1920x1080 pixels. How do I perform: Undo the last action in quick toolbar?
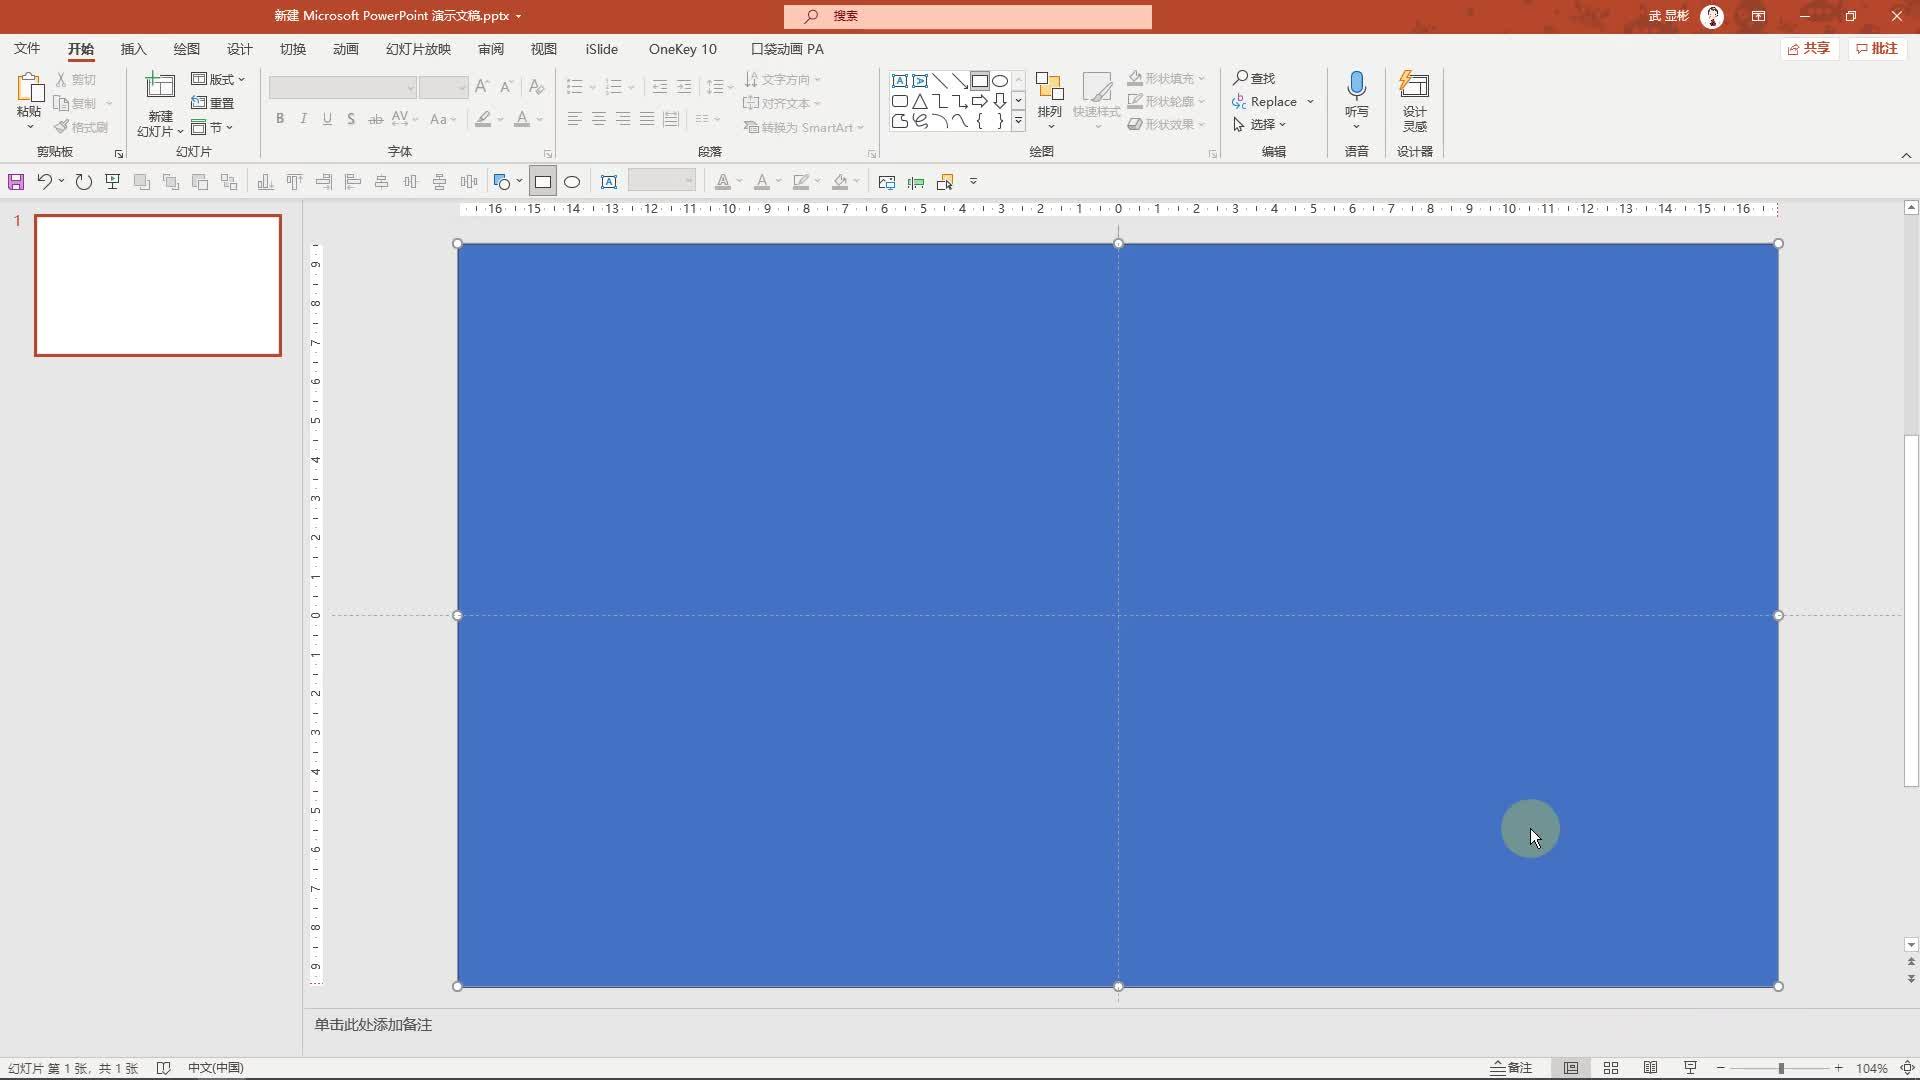coord(44,182)
